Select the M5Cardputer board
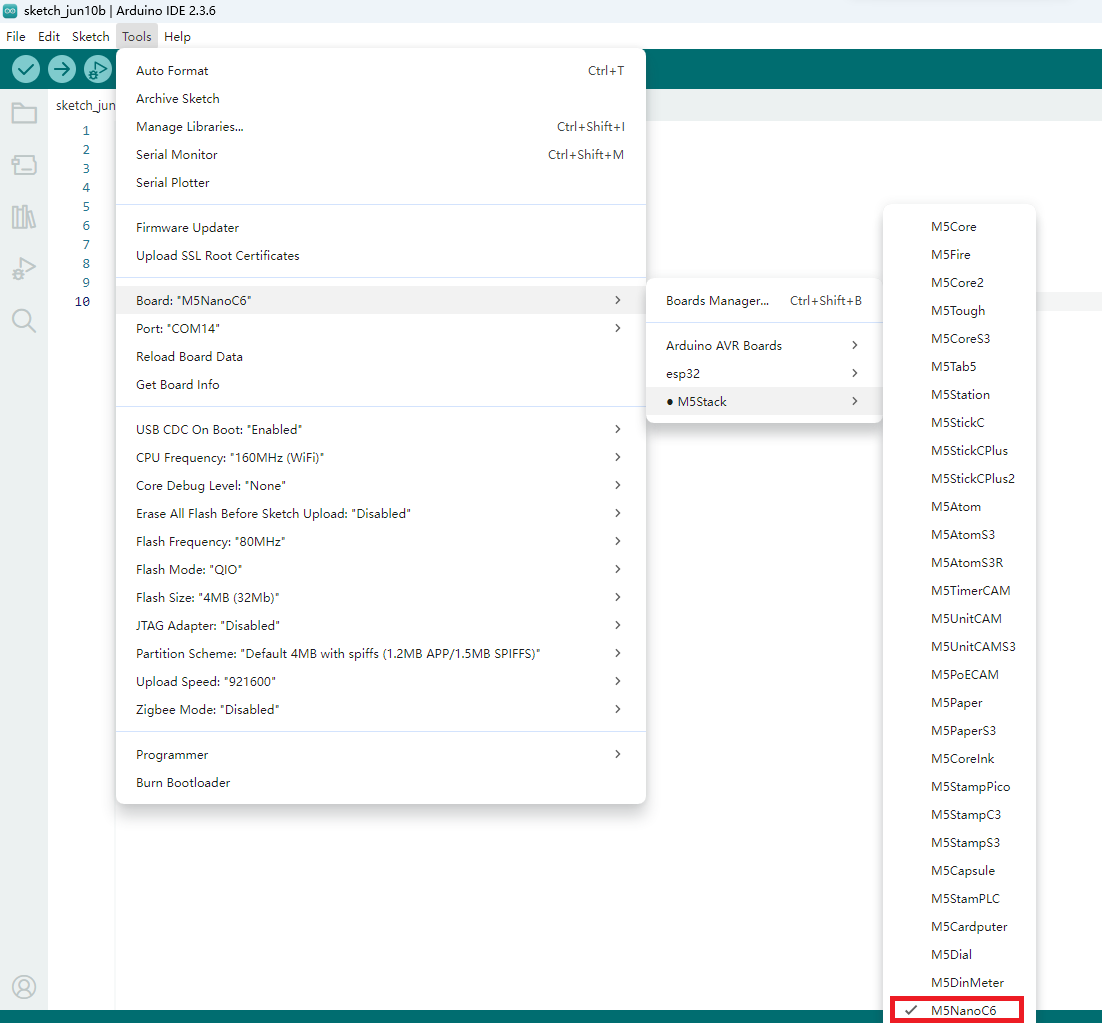1102x1023 pixels. point(959,927)
